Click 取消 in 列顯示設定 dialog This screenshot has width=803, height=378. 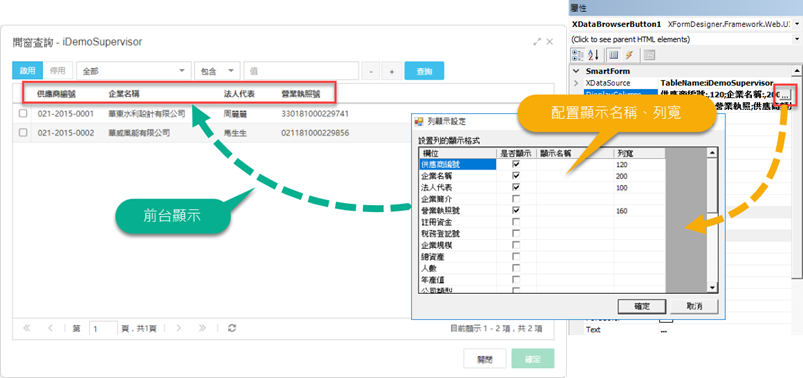pyautogui.click(x=694, y=306)
